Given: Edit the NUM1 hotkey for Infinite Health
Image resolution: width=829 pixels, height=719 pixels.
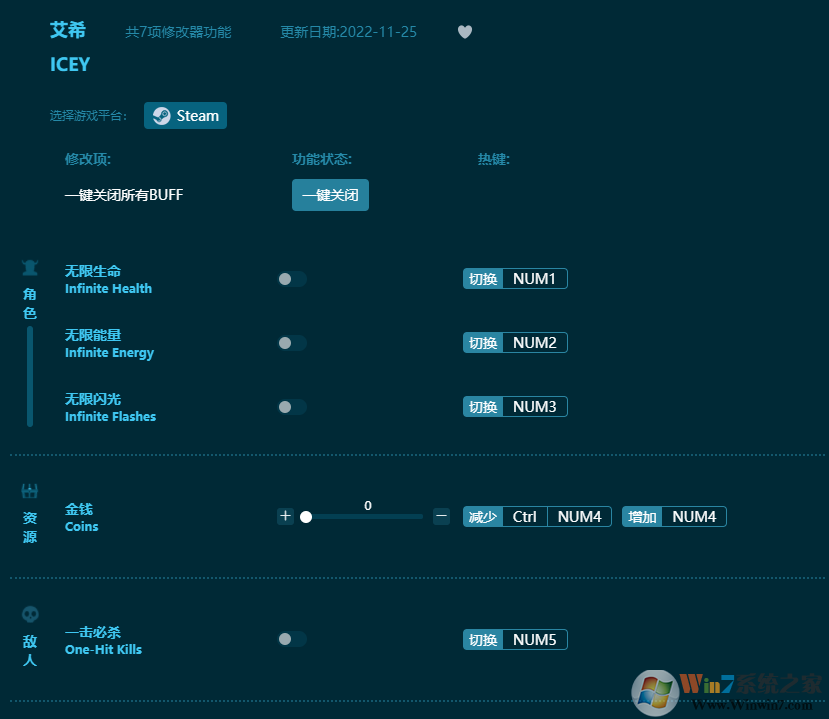Looking at the screenshot, I should (x=535, y=279).
